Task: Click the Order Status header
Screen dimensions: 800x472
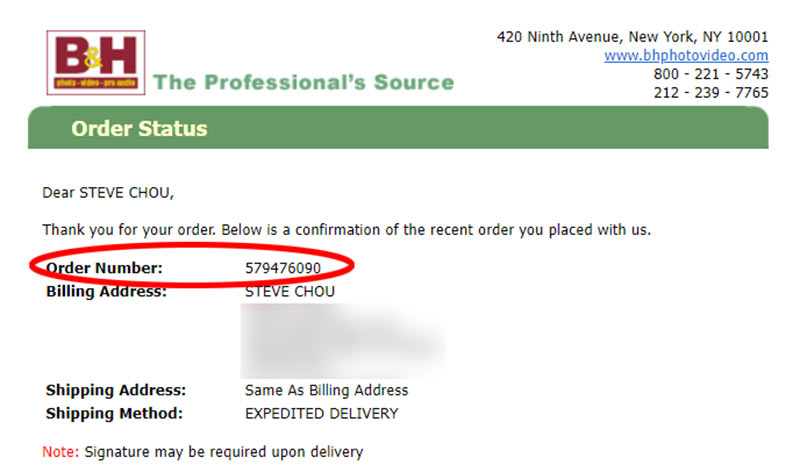Action: coord(139,129)
